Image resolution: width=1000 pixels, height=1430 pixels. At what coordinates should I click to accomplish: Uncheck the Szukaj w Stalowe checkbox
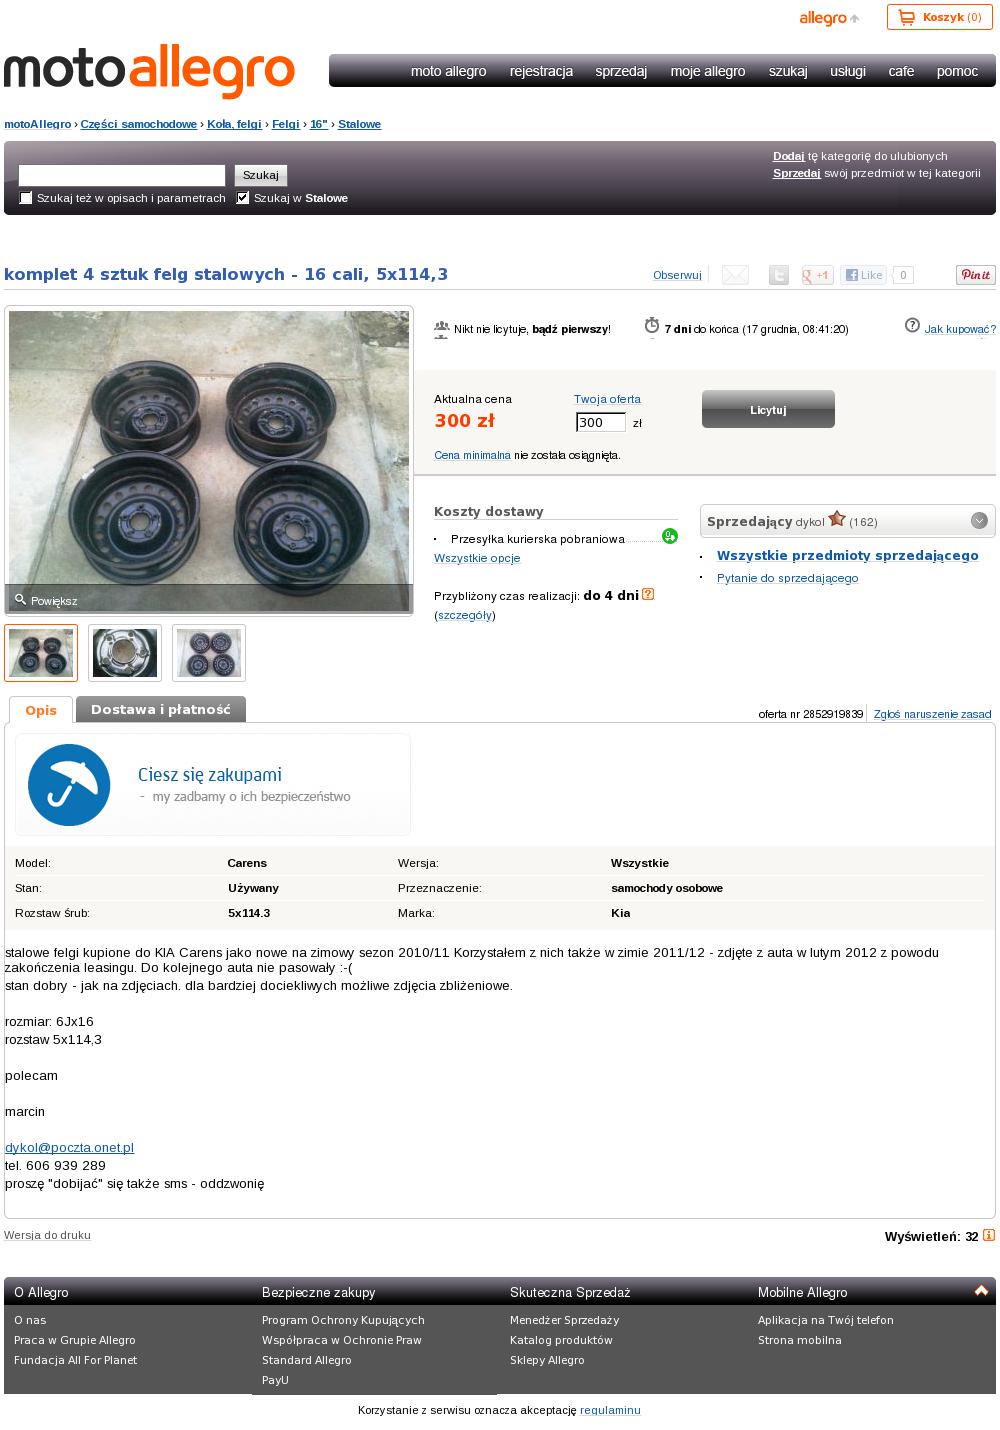click(x=243, y=198)
